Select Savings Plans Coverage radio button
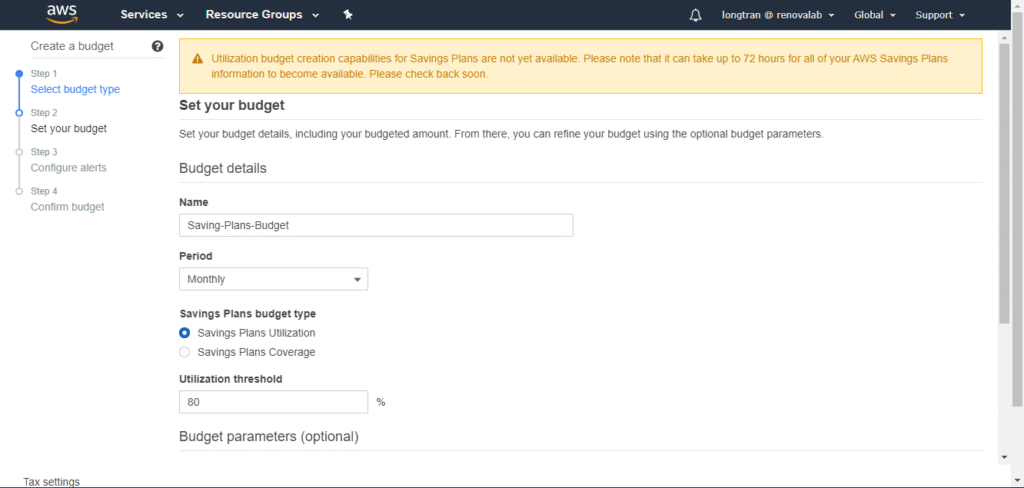Image resolution: width=1024 pixels, height=488 pixels. pos(185,352)
